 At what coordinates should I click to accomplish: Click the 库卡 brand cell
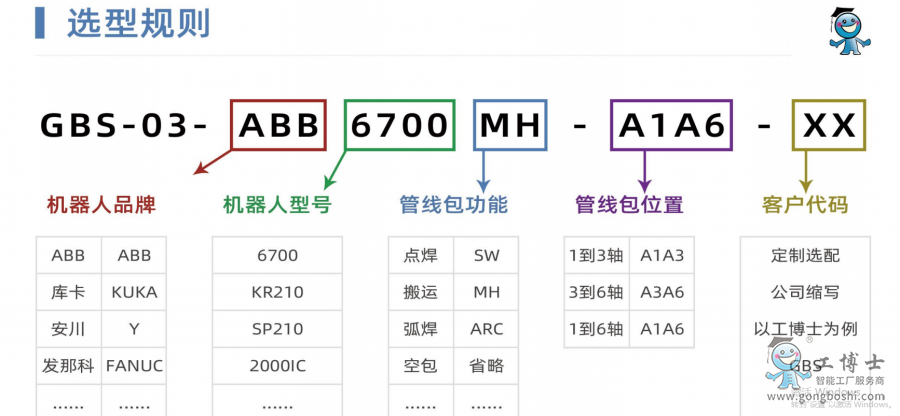68,292
